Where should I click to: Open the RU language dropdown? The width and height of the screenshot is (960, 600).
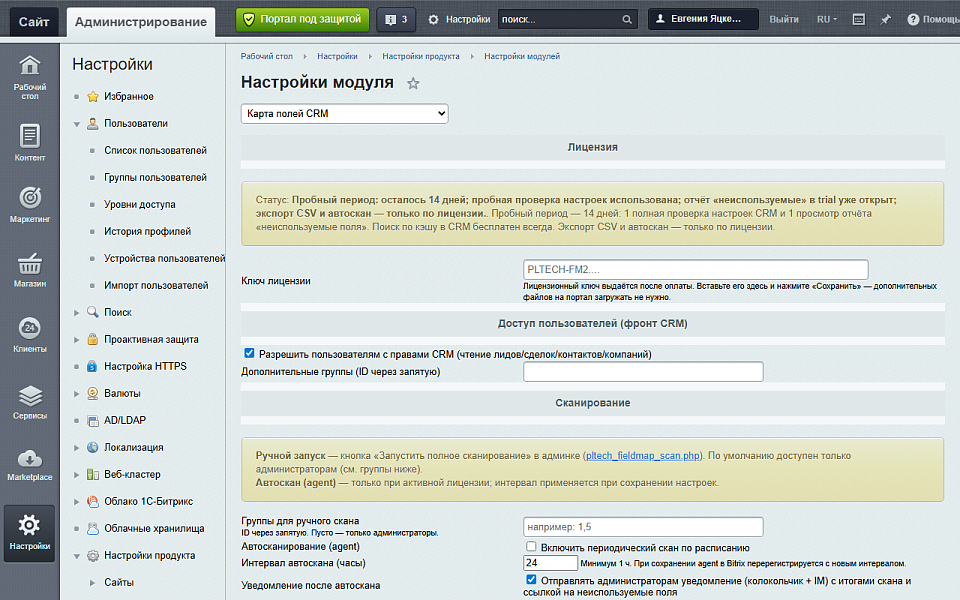point(827,20)
